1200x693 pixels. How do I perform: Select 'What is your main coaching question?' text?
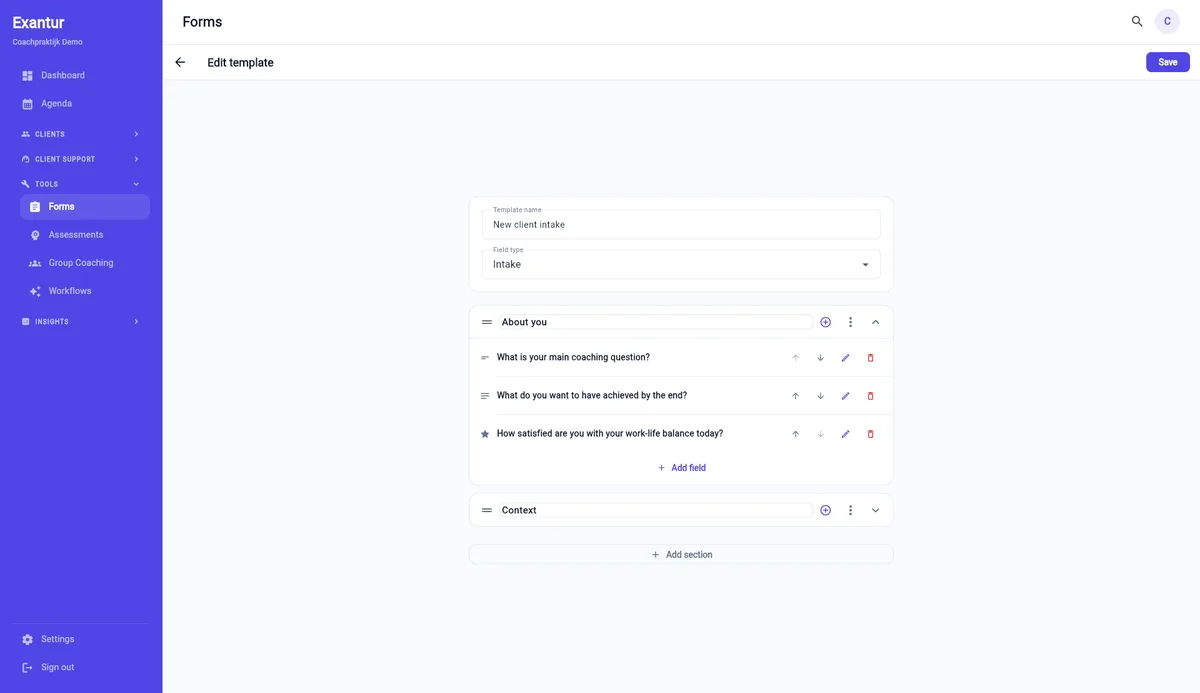tap(573, 357)
